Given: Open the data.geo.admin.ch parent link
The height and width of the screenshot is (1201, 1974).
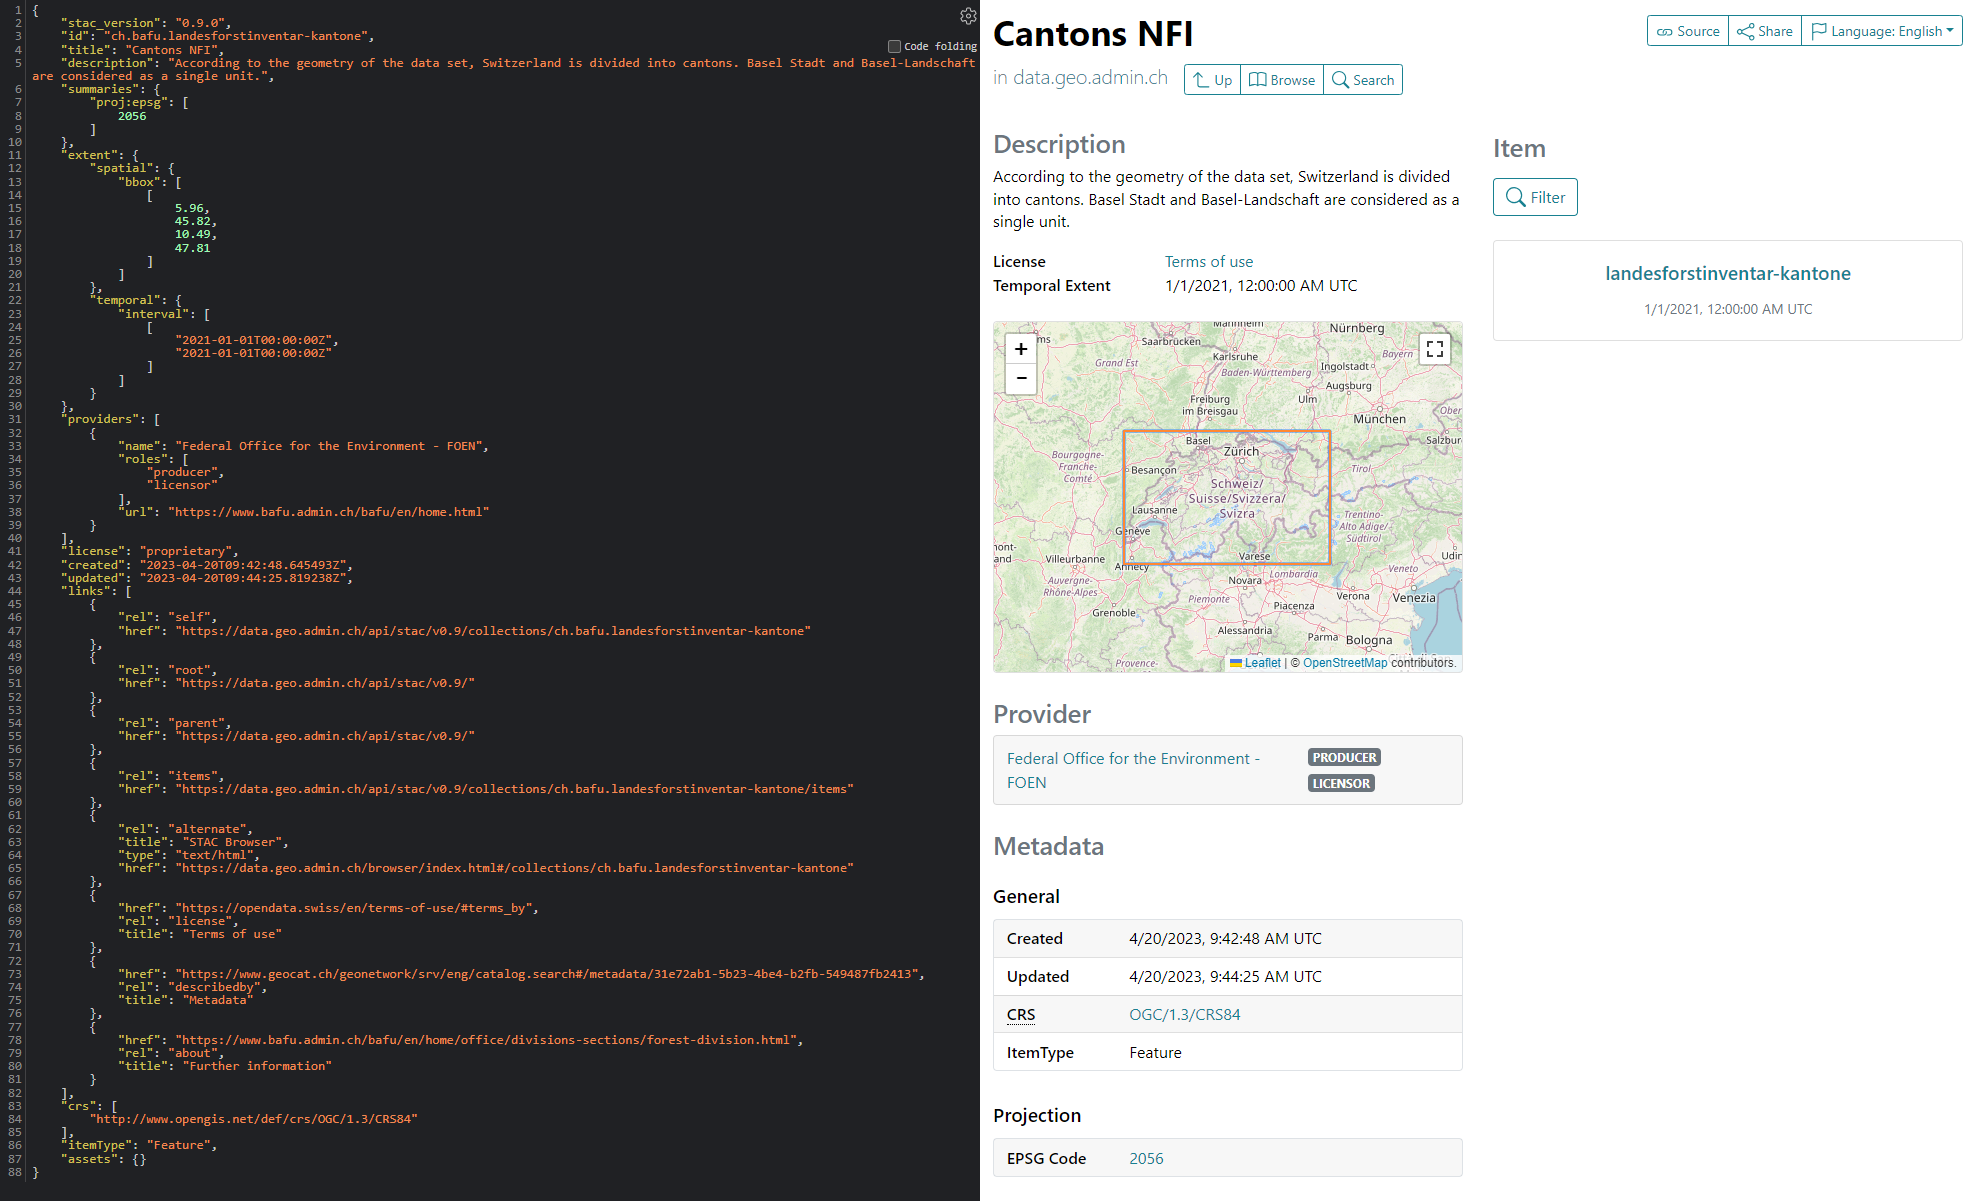Looking at the screenshot, I should (1090, 78).
